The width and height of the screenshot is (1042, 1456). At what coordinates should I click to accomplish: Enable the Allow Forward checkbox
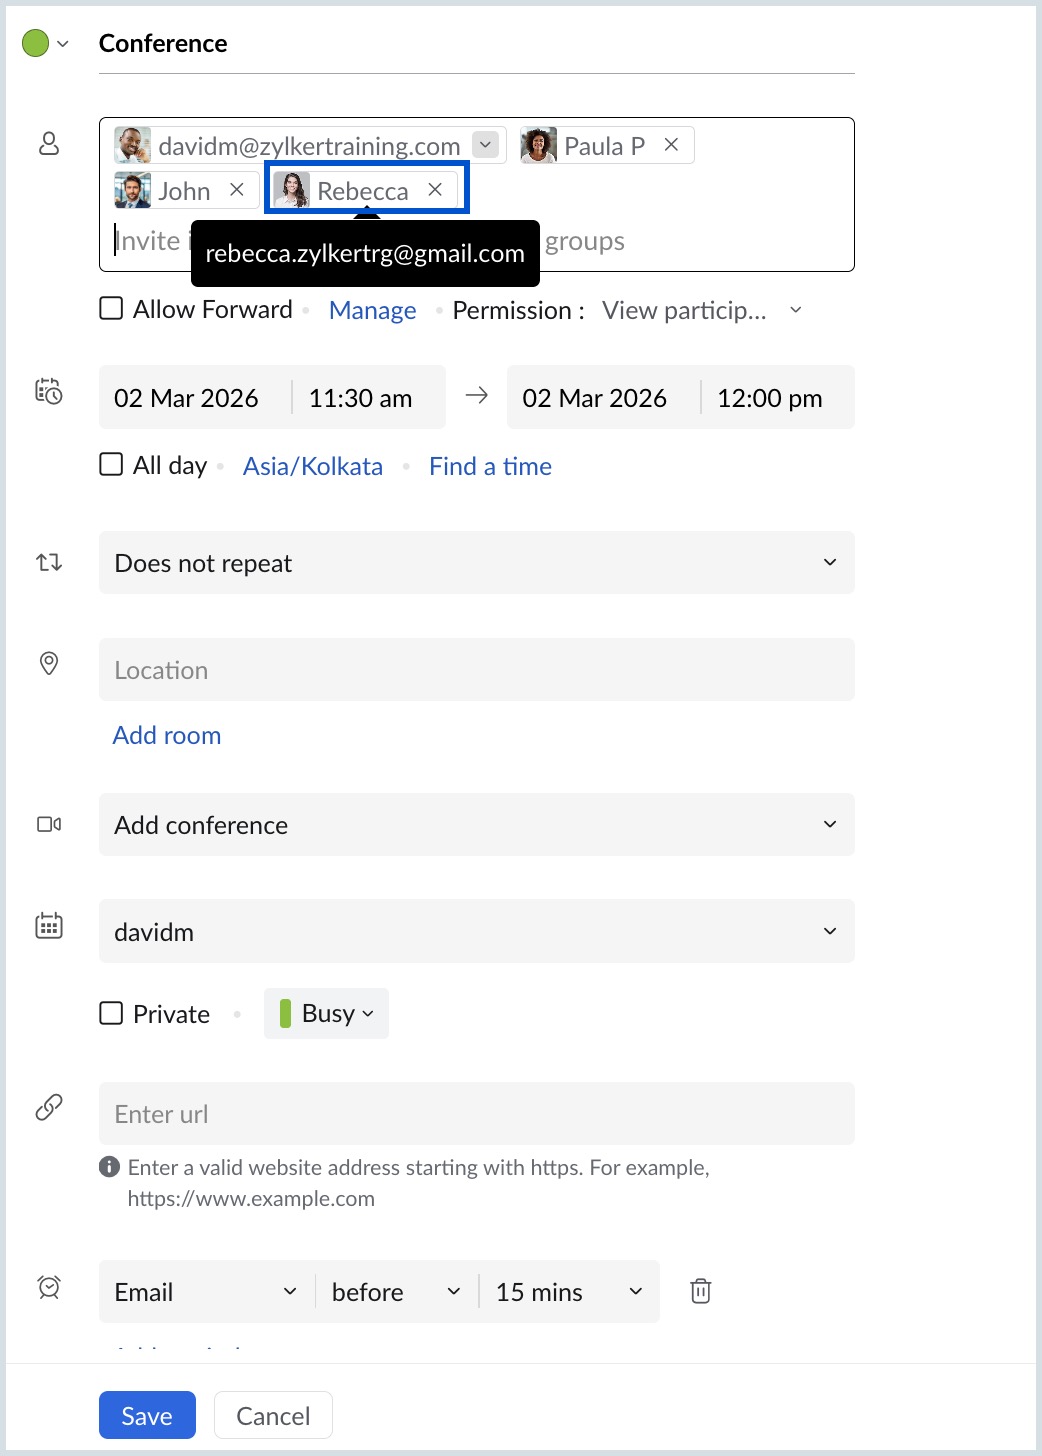pyautogui.click(x=110, y=309)
